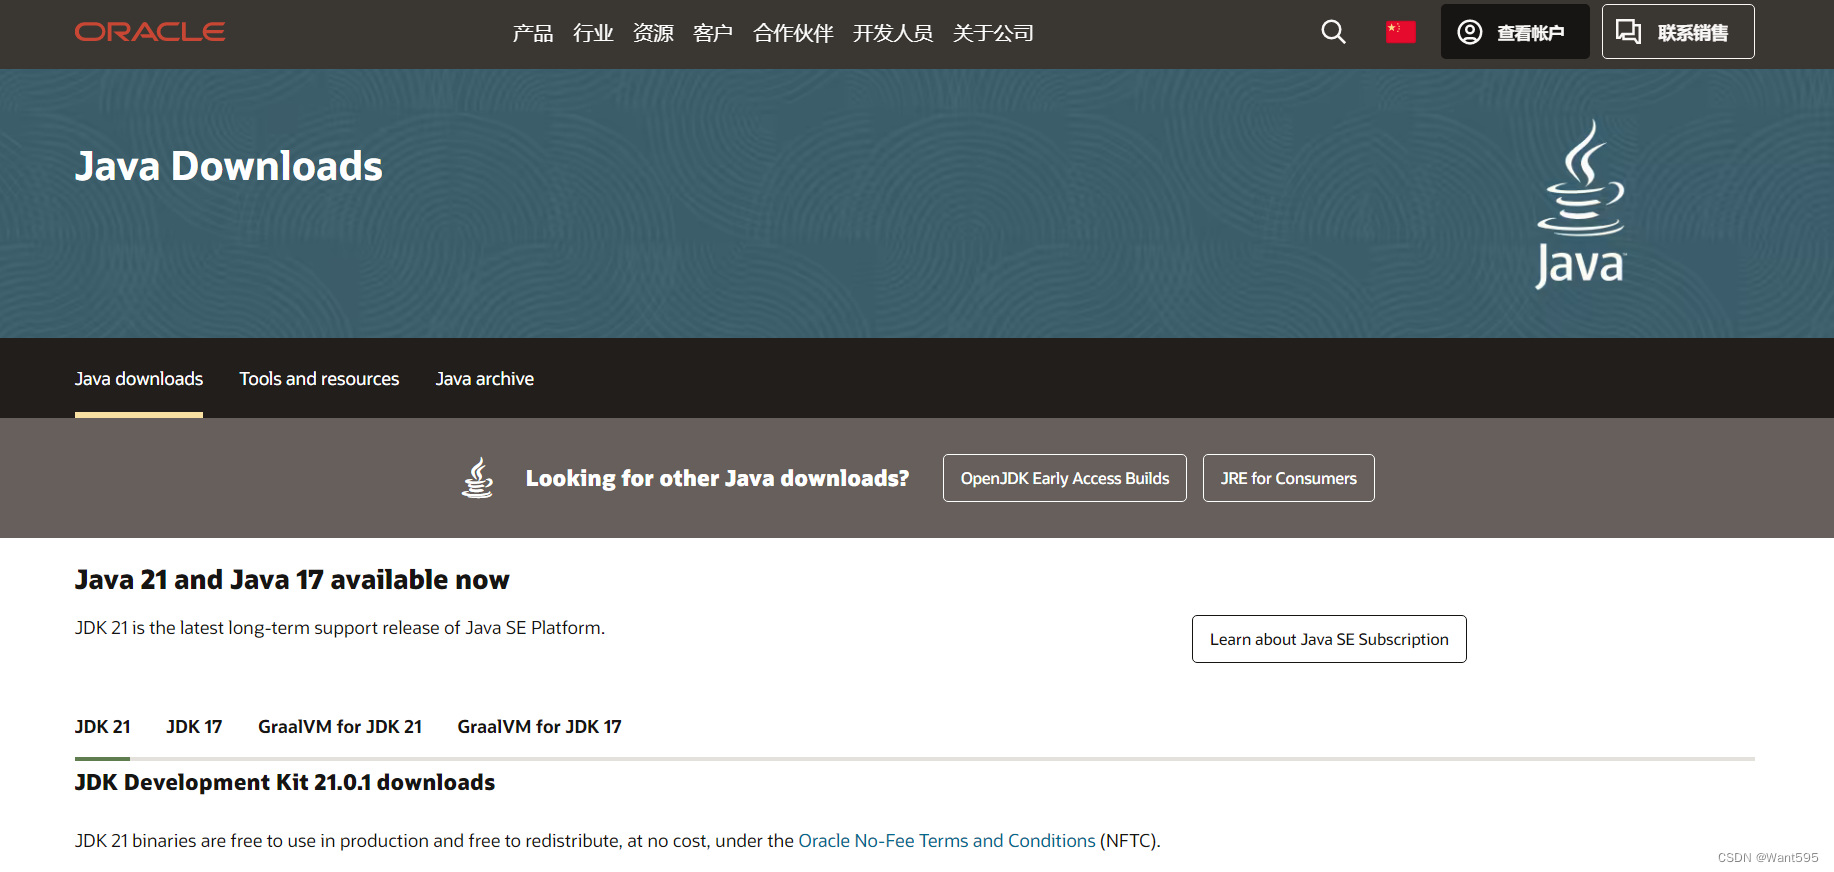This screenshot has width=1834, height=872.
Task: Click "Java 21 and Java 17 available now" heading
Action: [x=292, y=580]
